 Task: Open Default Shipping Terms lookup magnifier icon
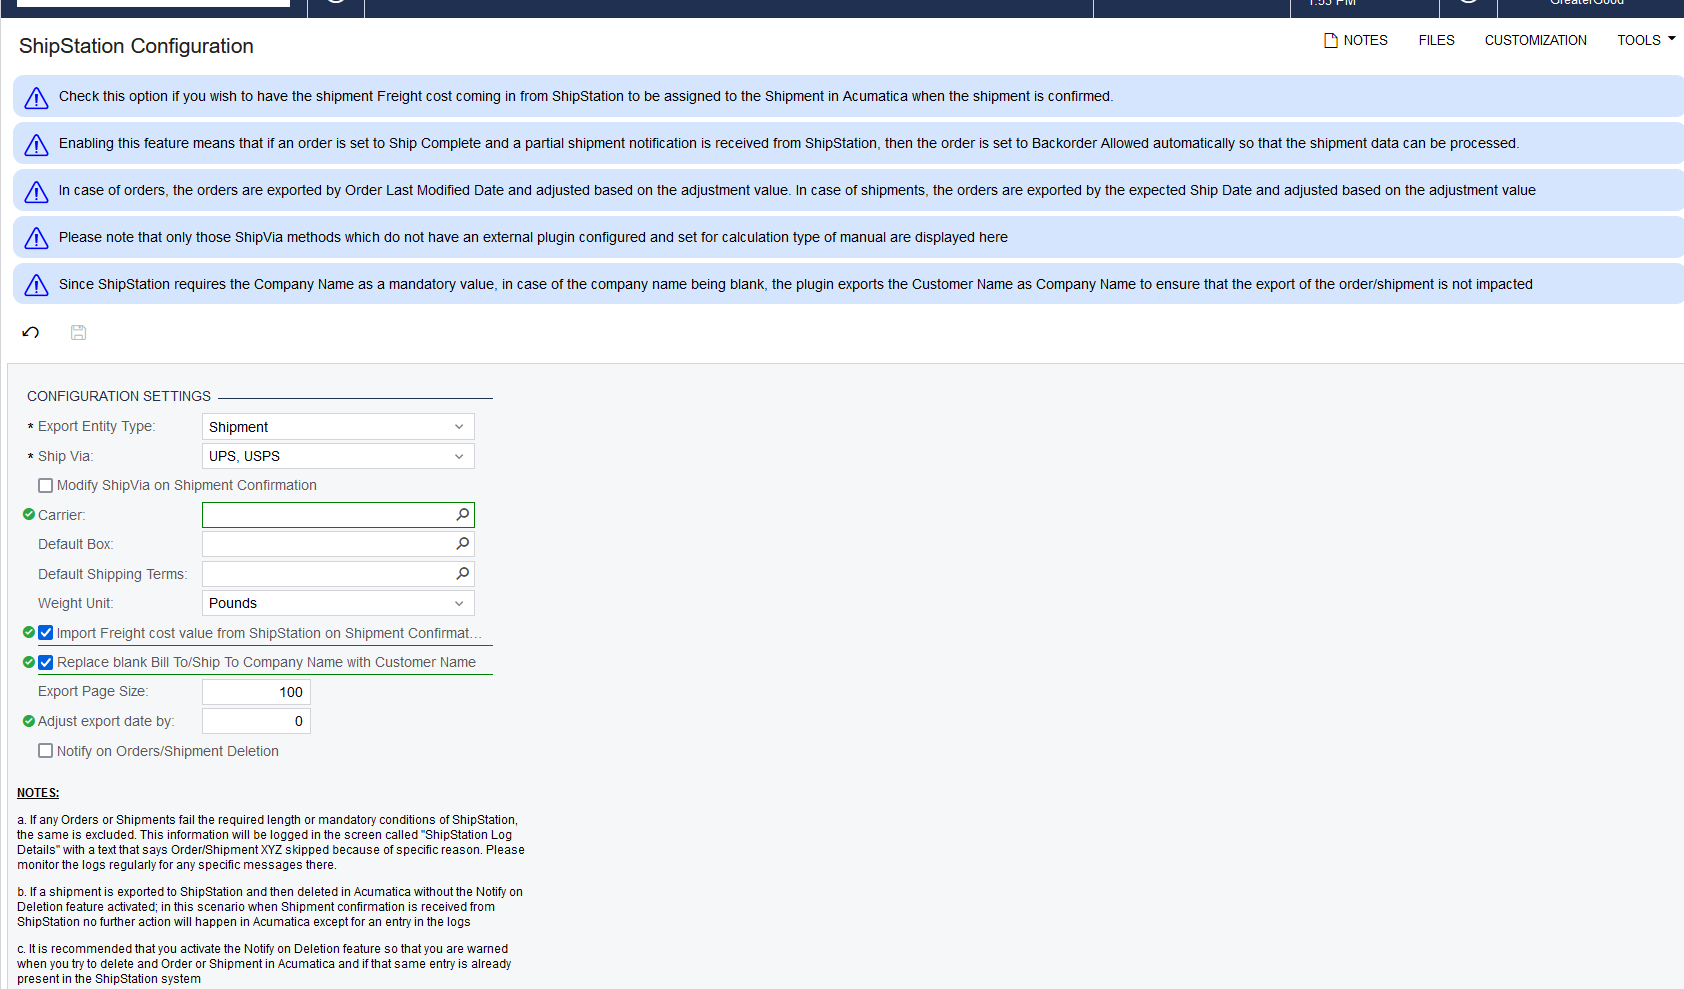[x=462, y=574]
